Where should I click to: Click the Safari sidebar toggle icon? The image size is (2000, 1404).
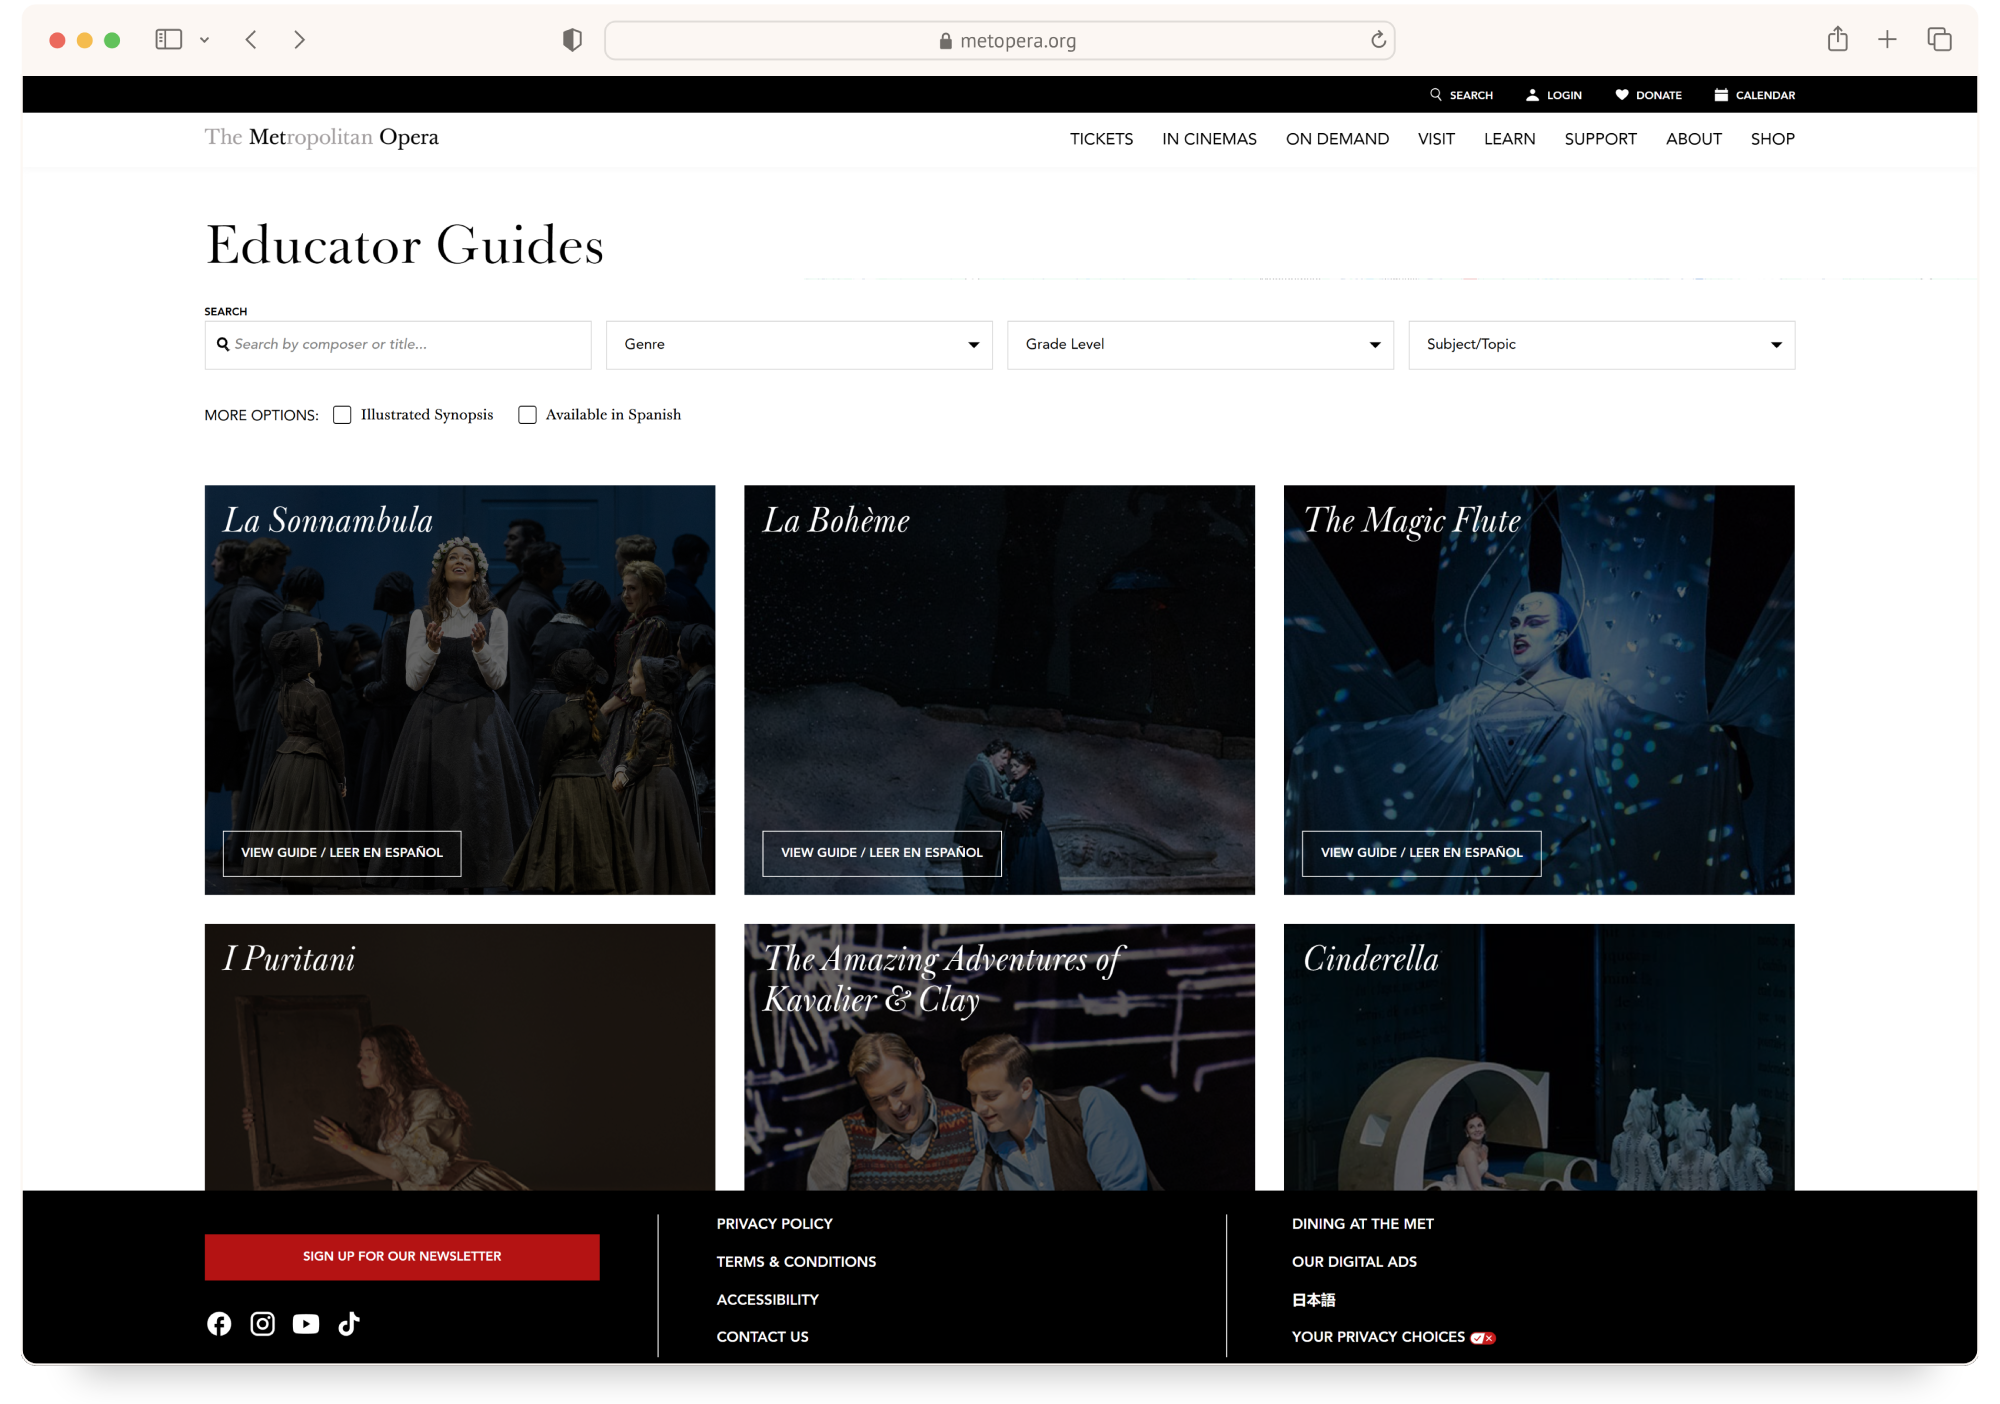pos(168,39)
